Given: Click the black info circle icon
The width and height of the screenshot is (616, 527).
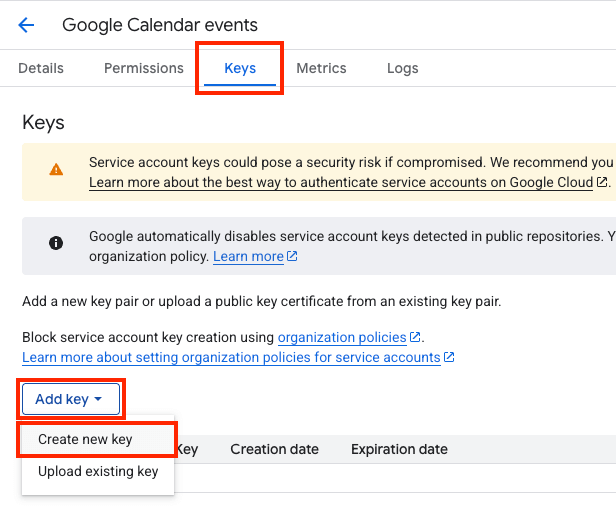Looking at the screenshot, I should pos(56,243).
